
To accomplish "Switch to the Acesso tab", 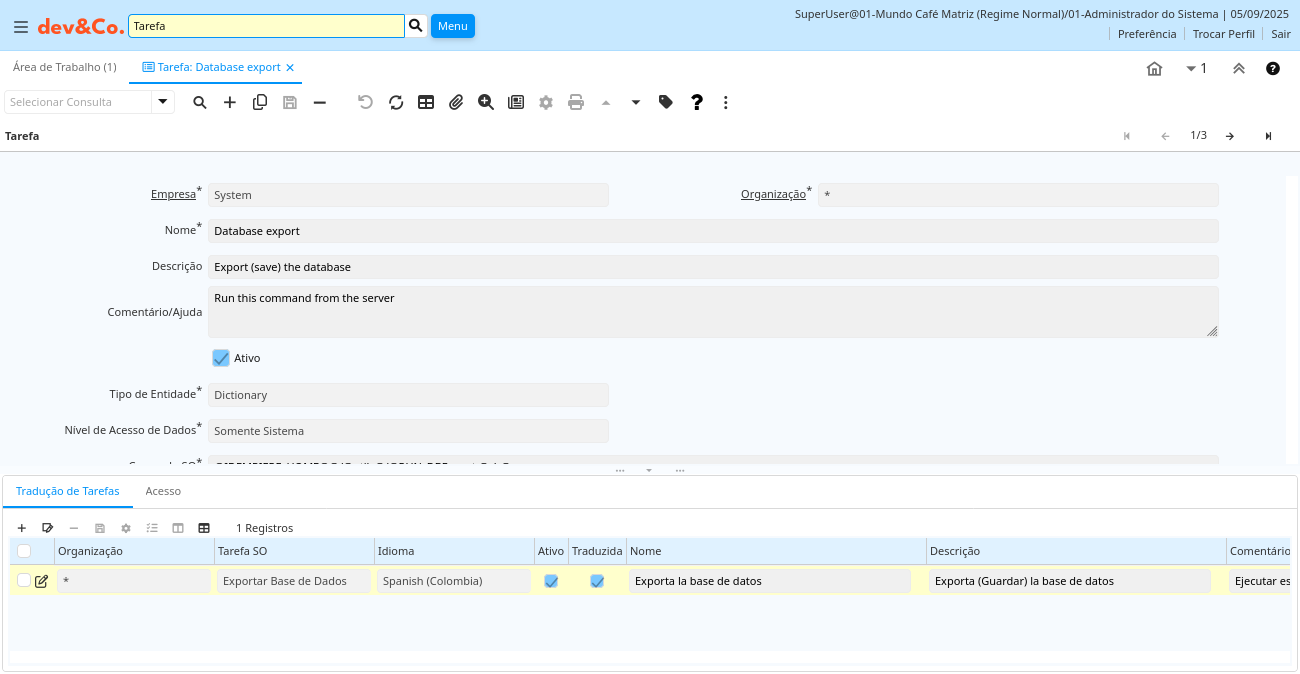I will [x=163, y=491].
